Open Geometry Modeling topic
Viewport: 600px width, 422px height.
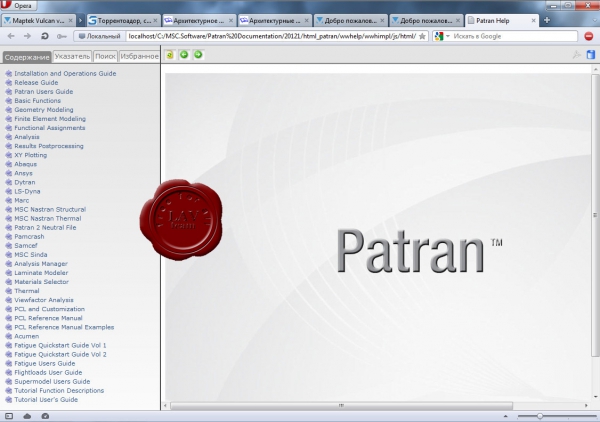point(44,110)
